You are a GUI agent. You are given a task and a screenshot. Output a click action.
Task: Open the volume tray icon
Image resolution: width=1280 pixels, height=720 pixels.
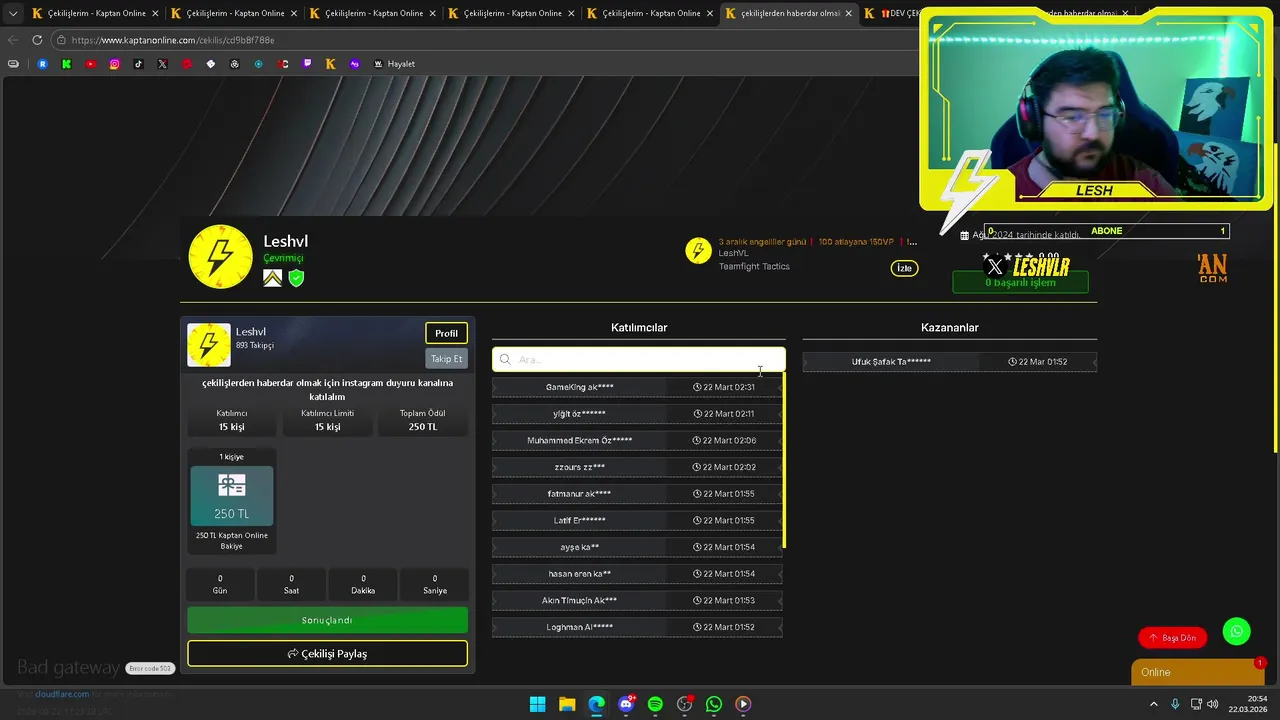pyautogui.click(x=1213, y=704)
